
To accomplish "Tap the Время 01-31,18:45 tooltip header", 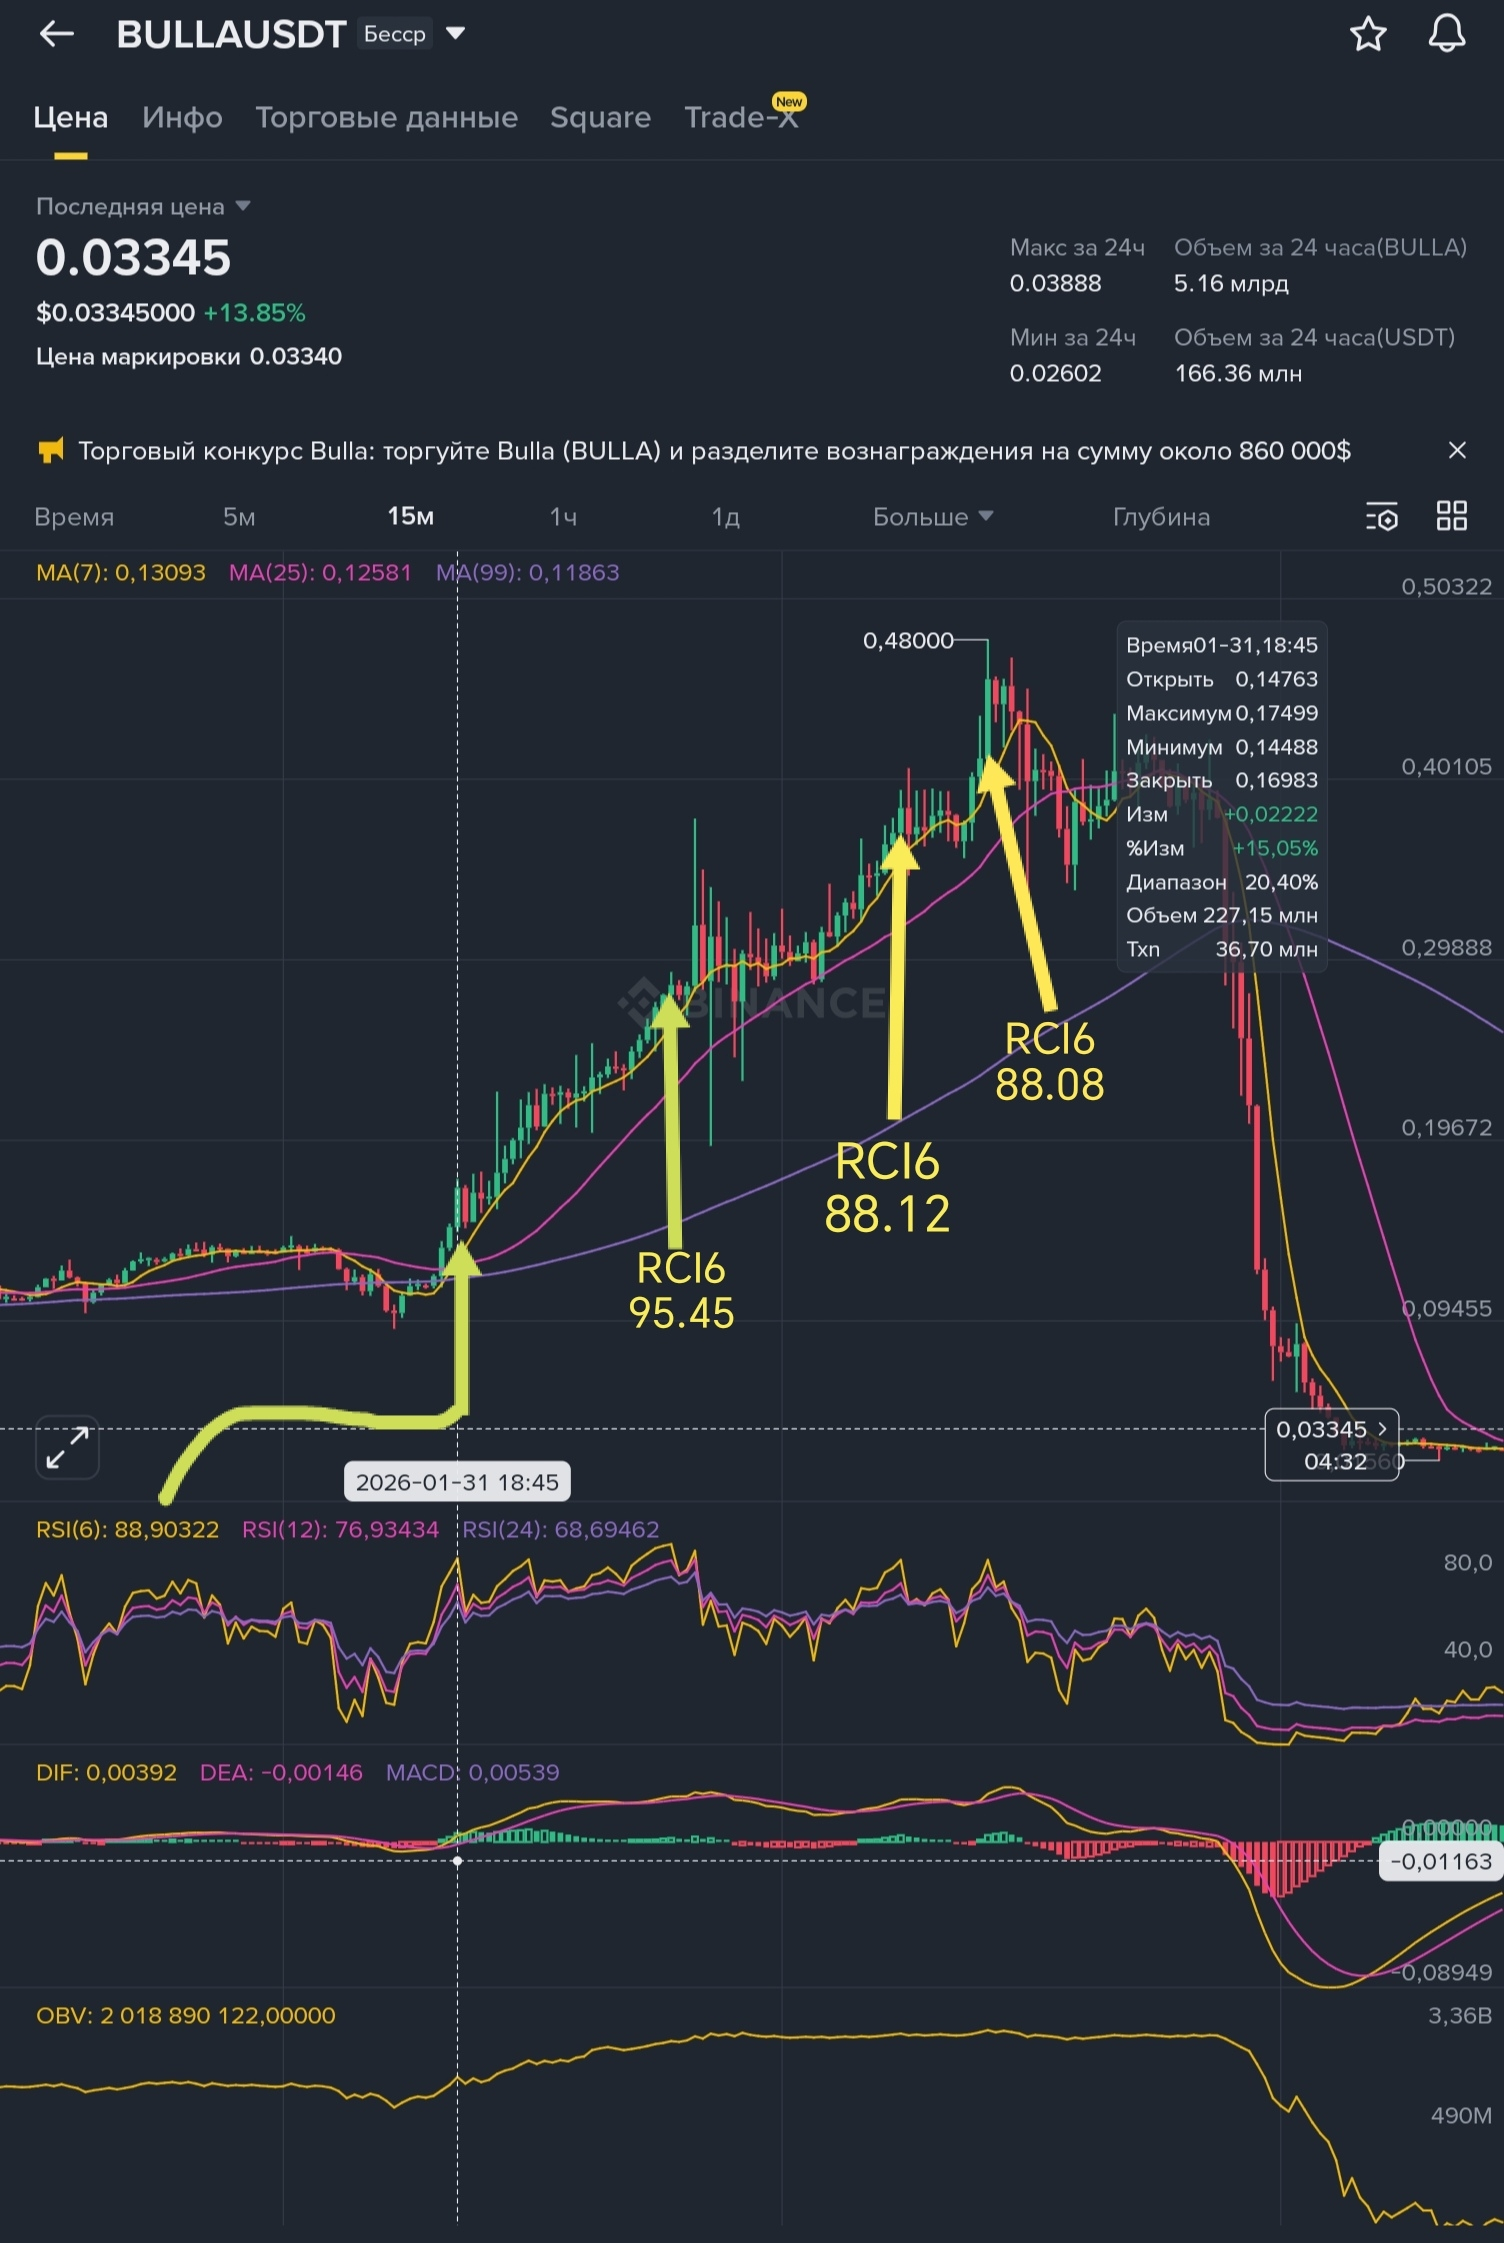I will point(1222,645).
